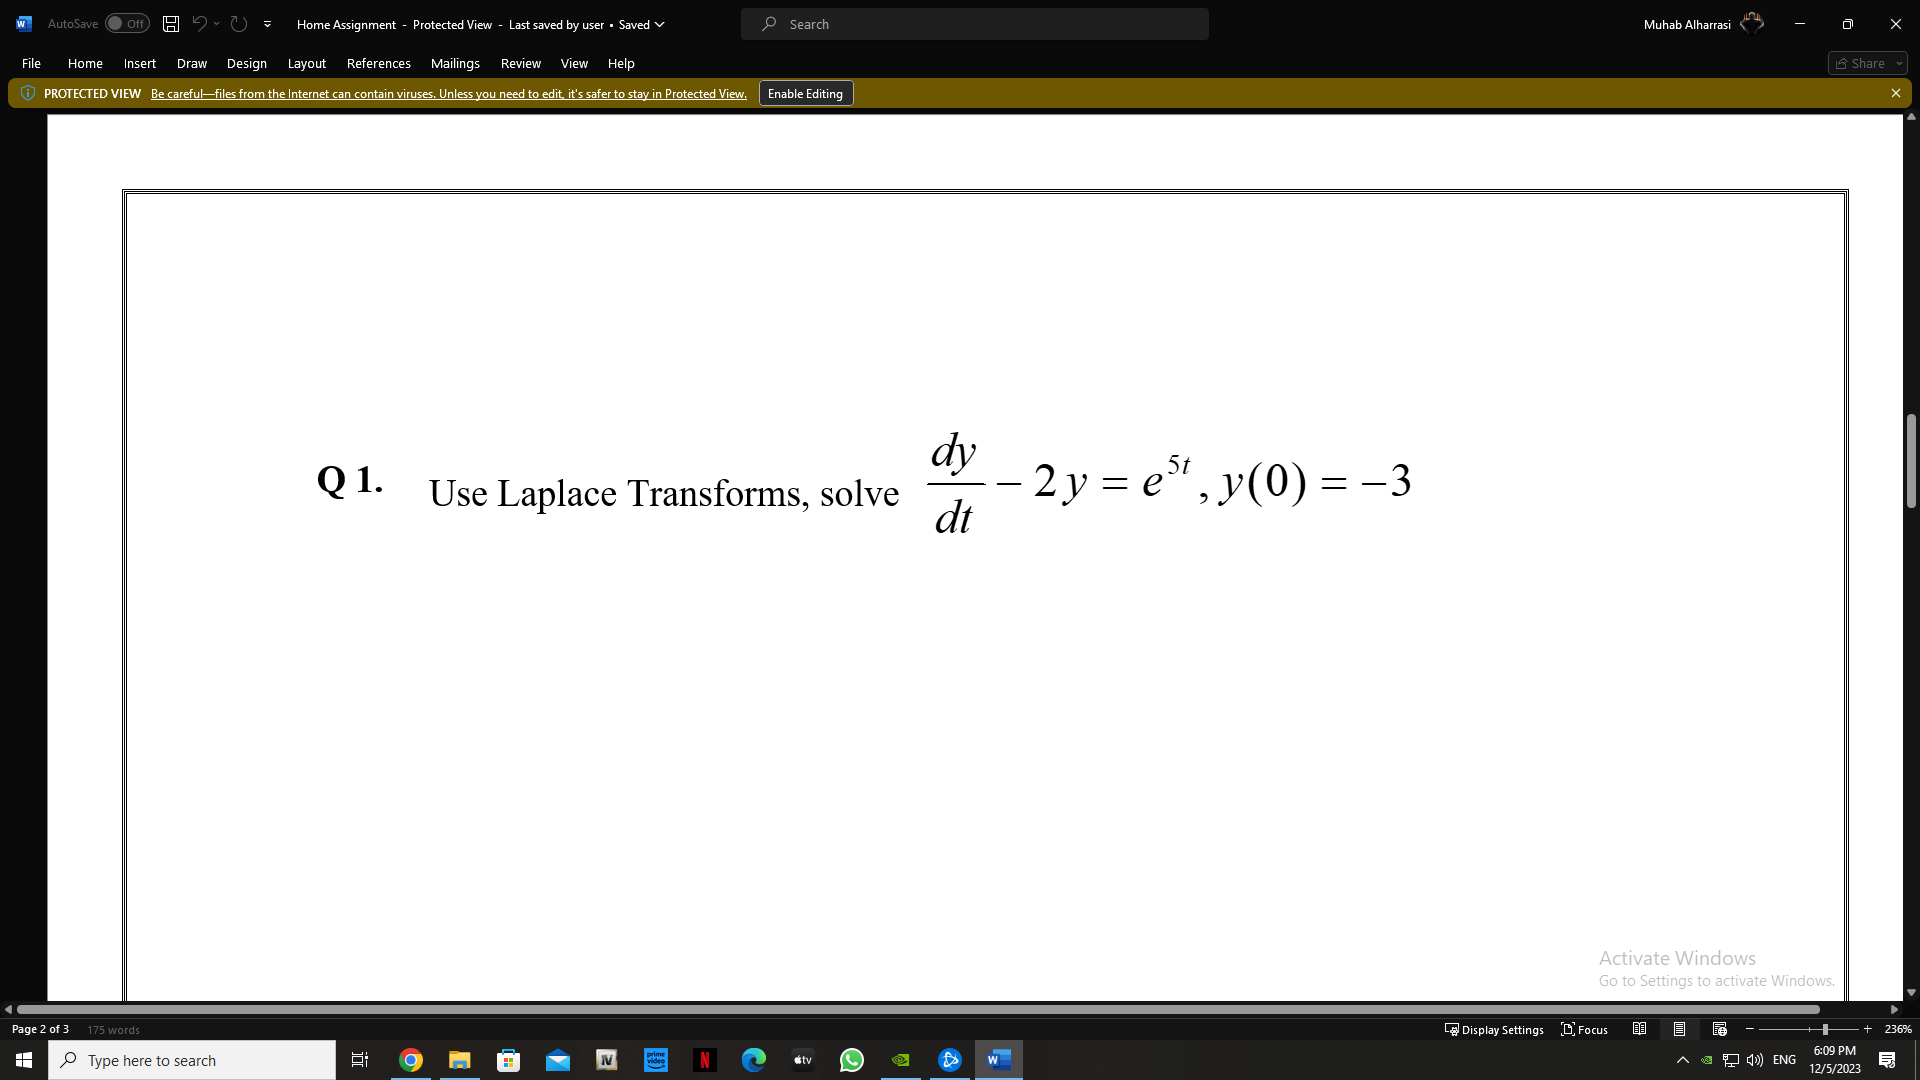
Task: Open Word from the taskbar
Action: [x=998, y=1060]
